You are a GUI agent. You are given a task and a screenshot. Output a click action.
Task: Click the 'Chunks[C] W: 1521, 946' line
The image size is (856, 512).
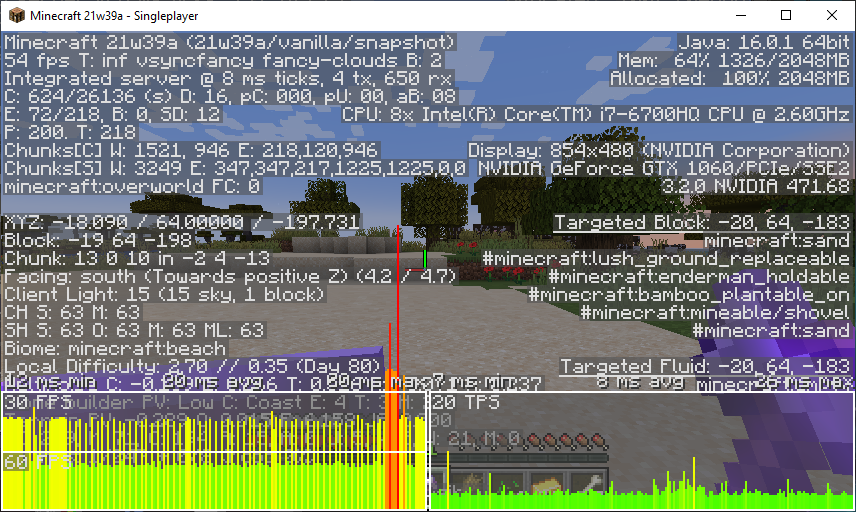(x=192, y=150)
